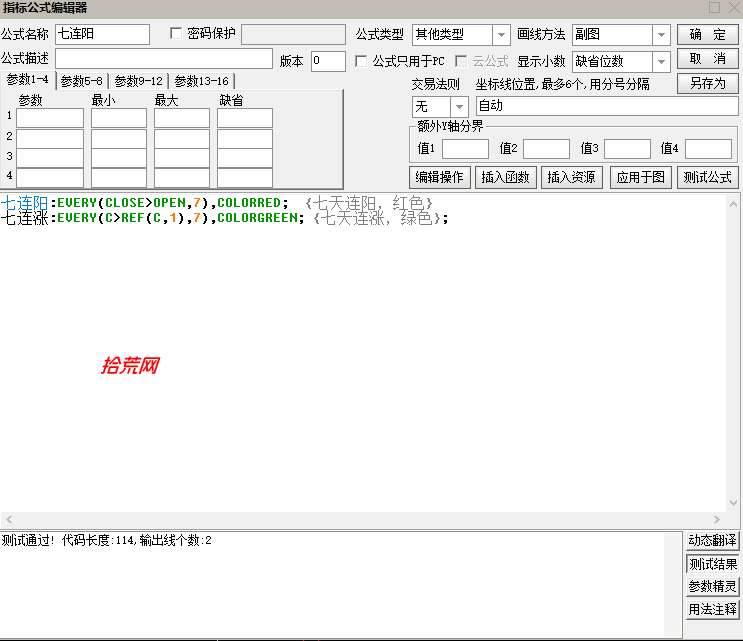Open the 用法注释 usage notes
The height and width of the screenshot is (641, 743).
tap(712, 609)
